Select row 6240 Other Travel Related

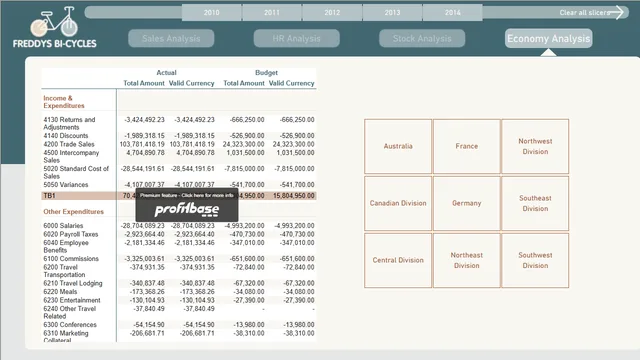(179, 312)
